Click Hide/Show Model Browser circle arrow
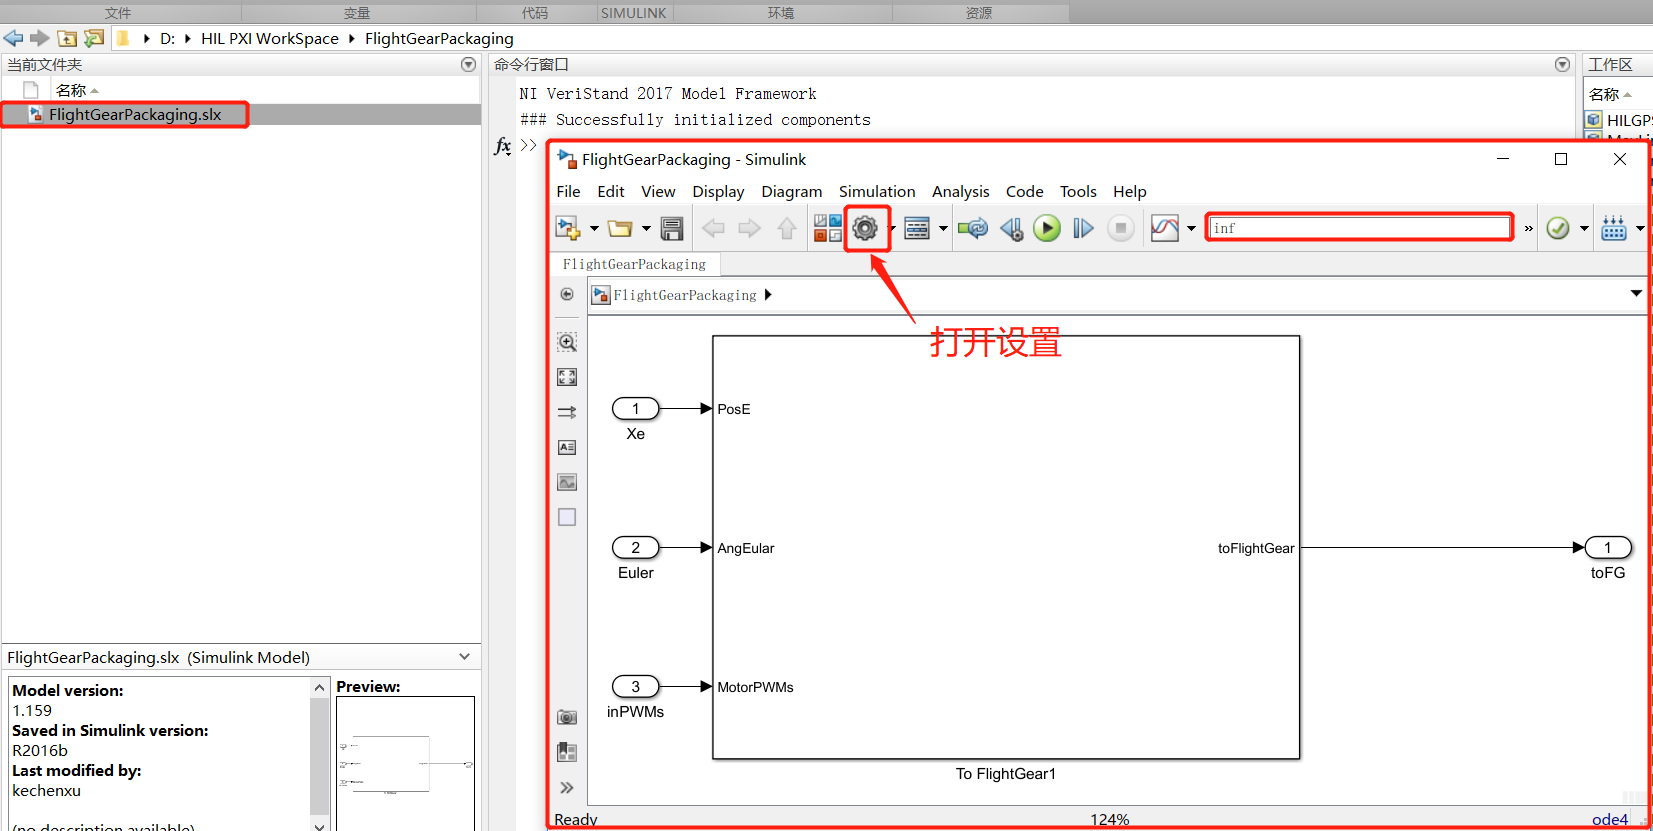Screen dimensions: 1653x831 567,294
